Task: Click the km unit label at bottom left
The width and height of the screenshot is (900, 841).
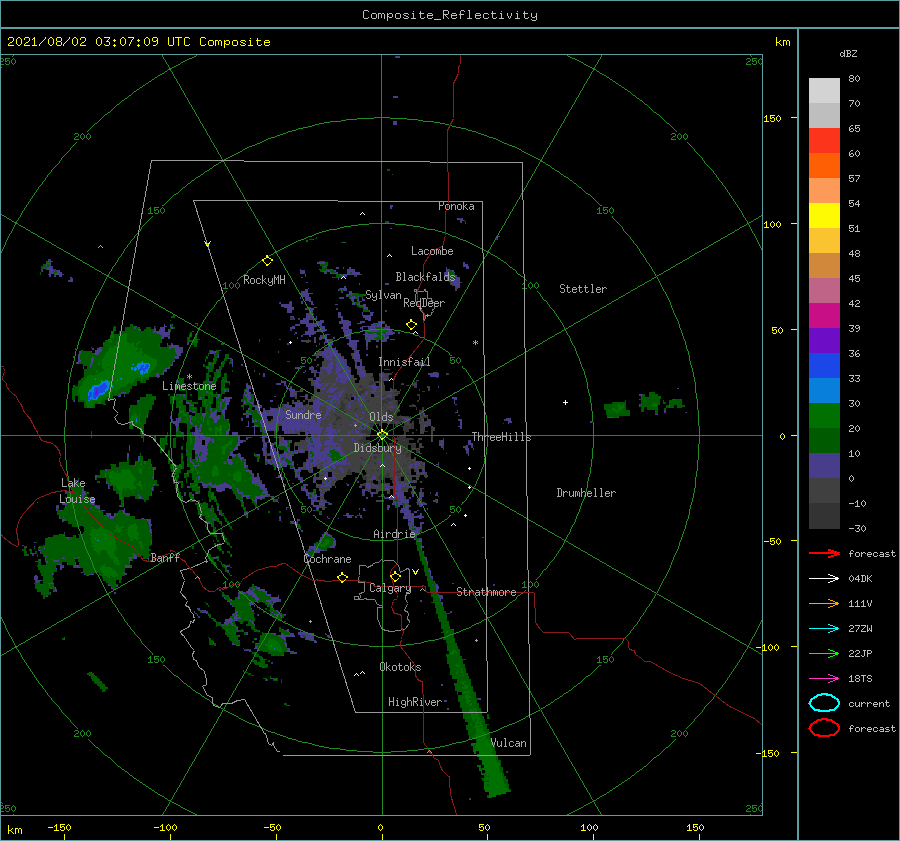Action: click(14, 830)
